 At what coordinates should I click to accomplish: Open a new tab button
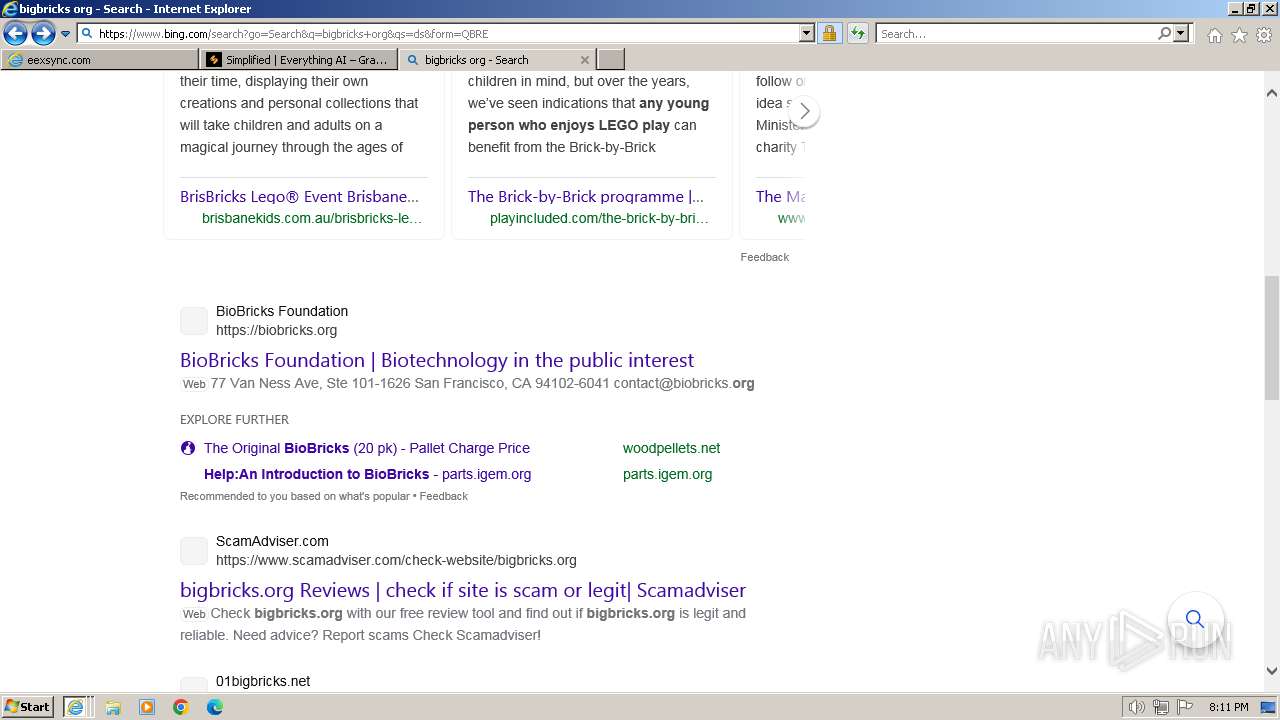coord(610,60)
